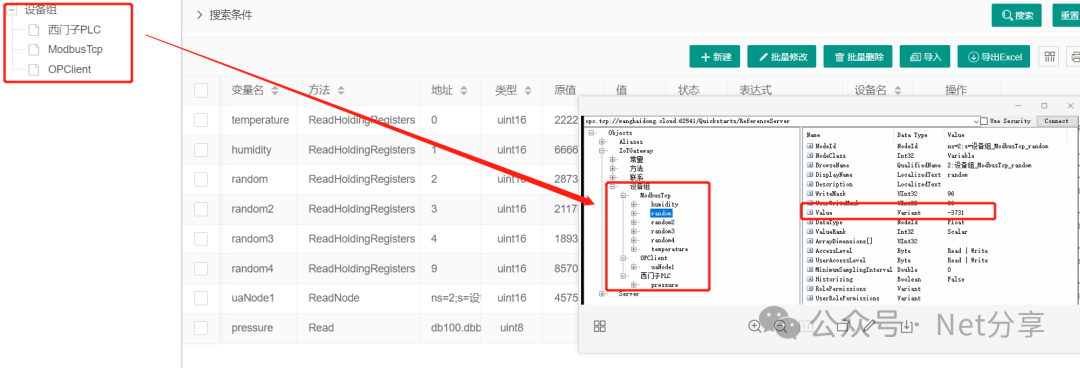This screenshot has height=368, width=1080.
Task: Click the 地址 column sort arrows
Action: point(464,90)
